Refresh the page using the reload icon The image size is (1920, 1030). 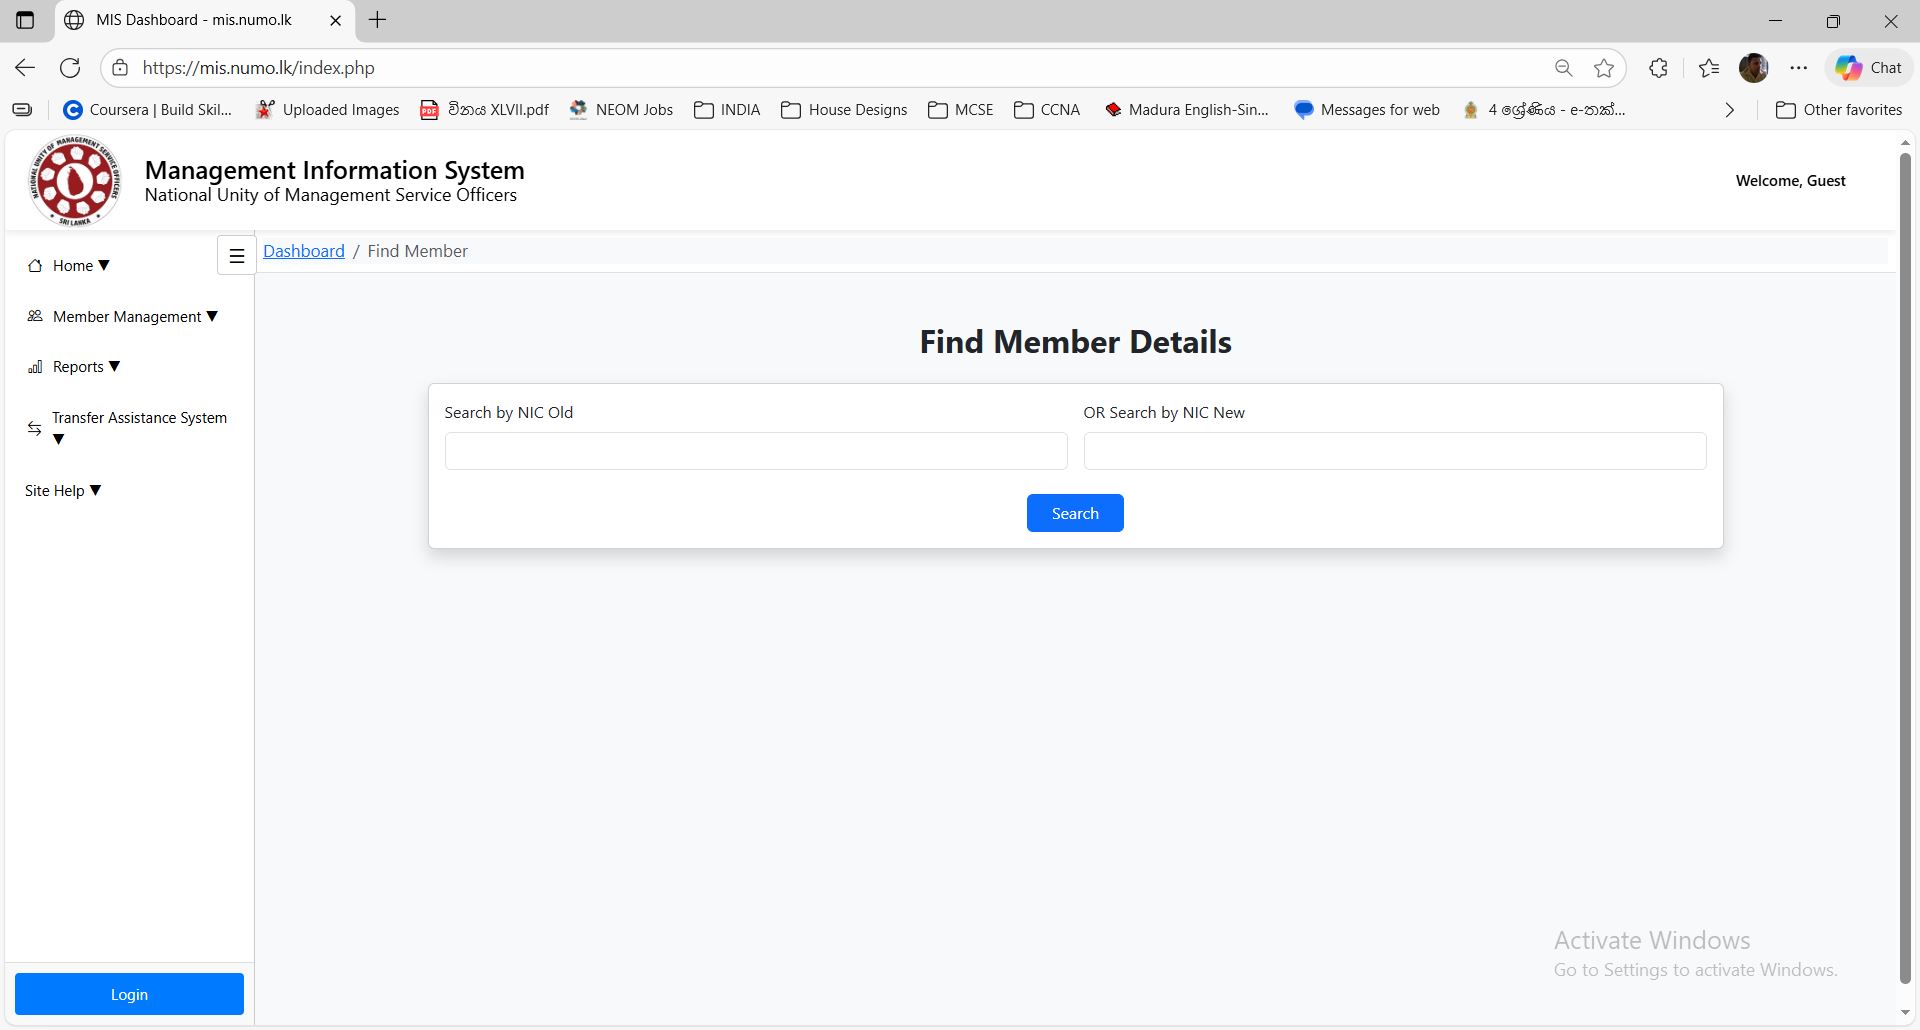pos(70,67)
